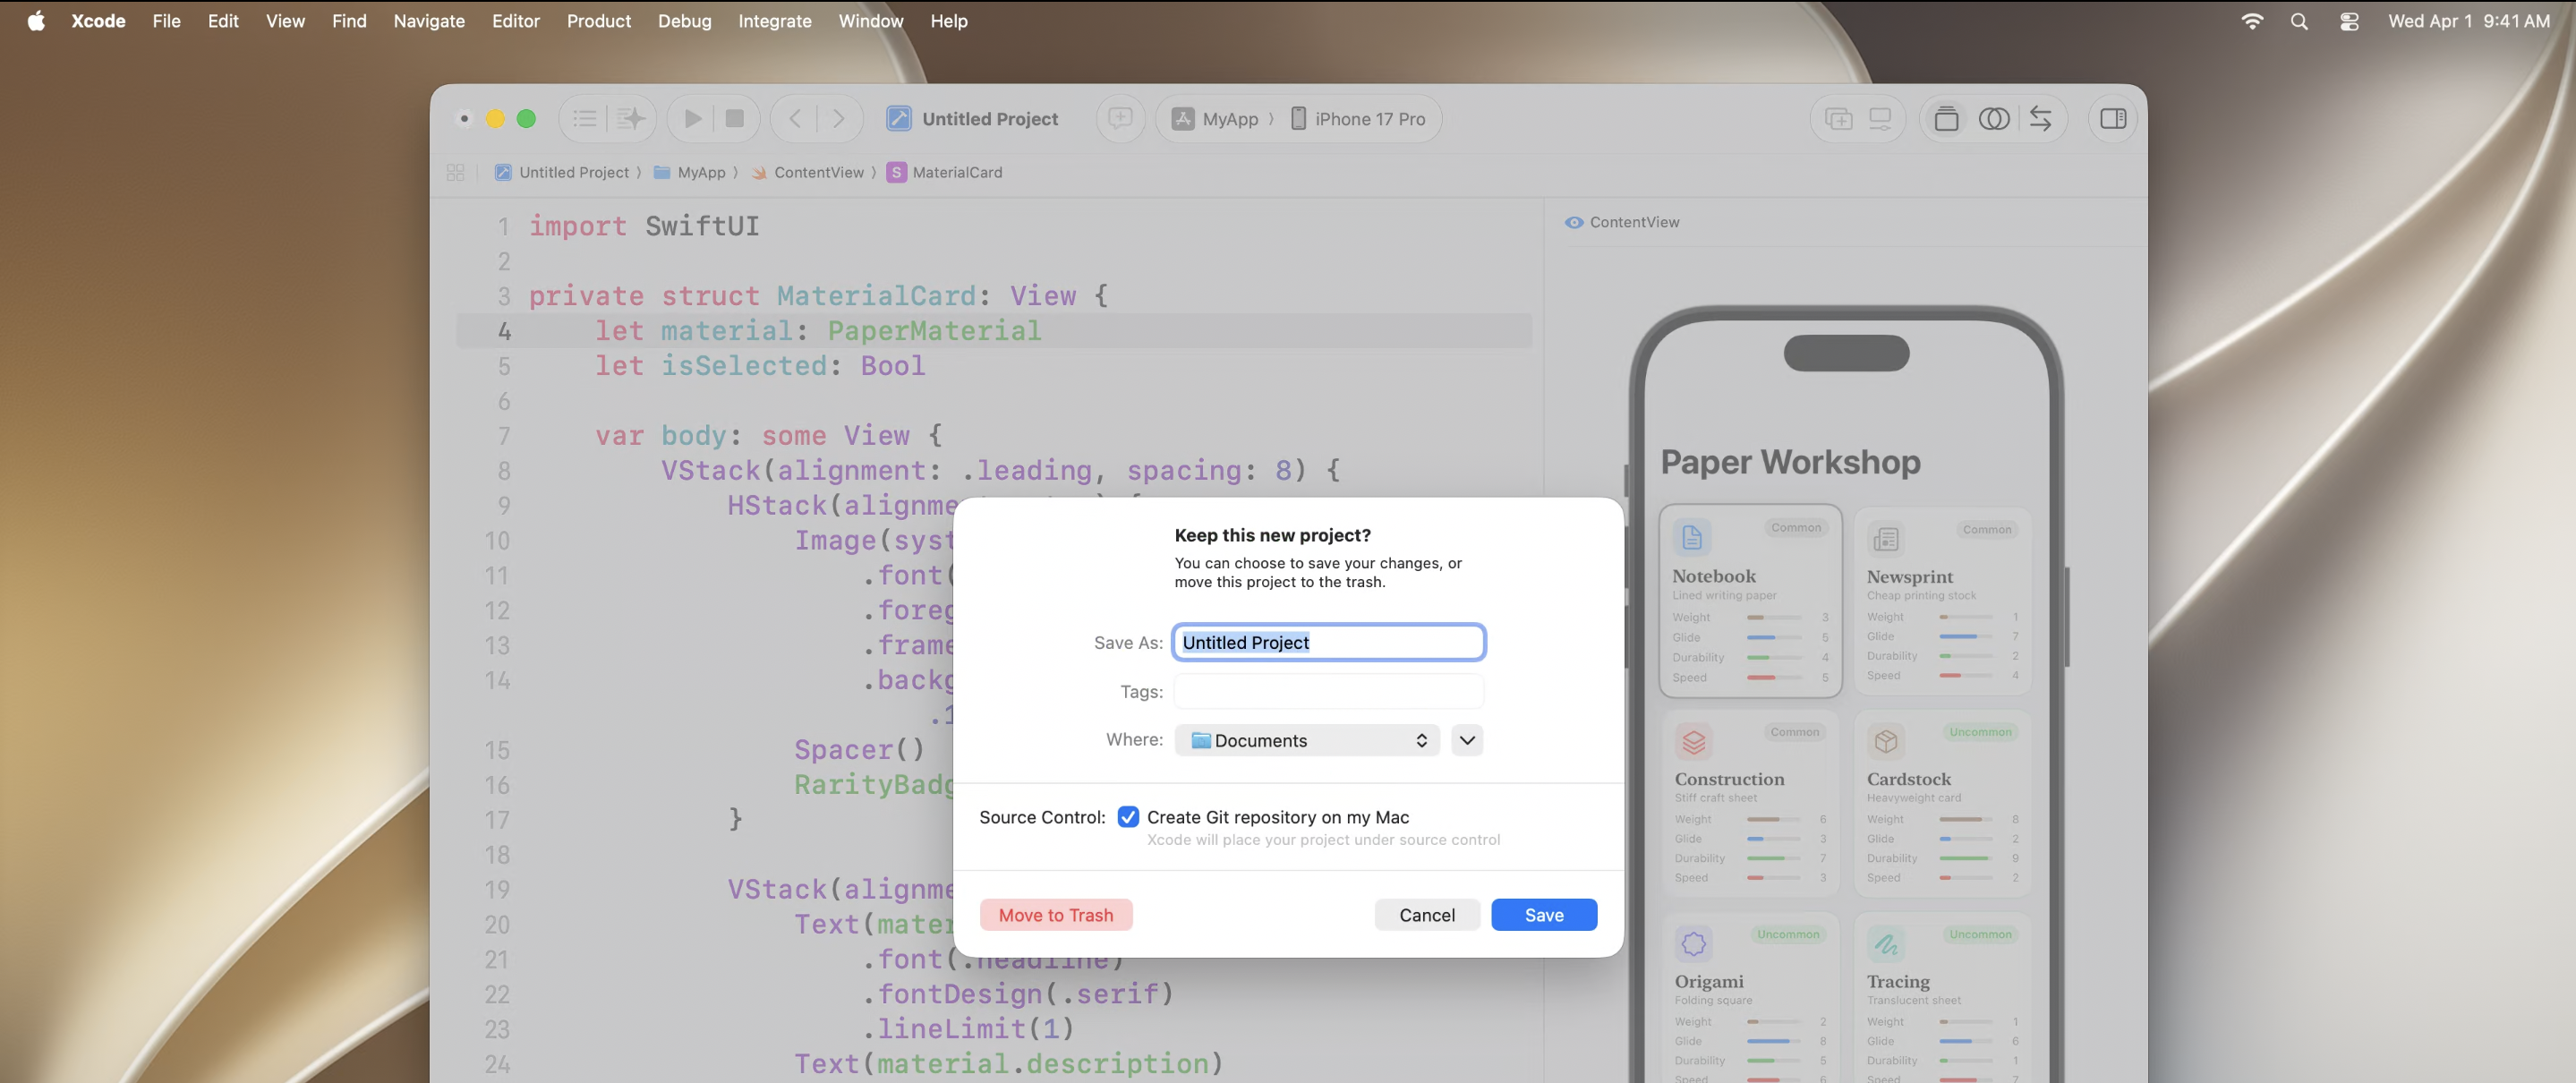Viewport: 2576px width, 1083px height.
Task: Open the File menu
Action: click(x=166, y=21)
